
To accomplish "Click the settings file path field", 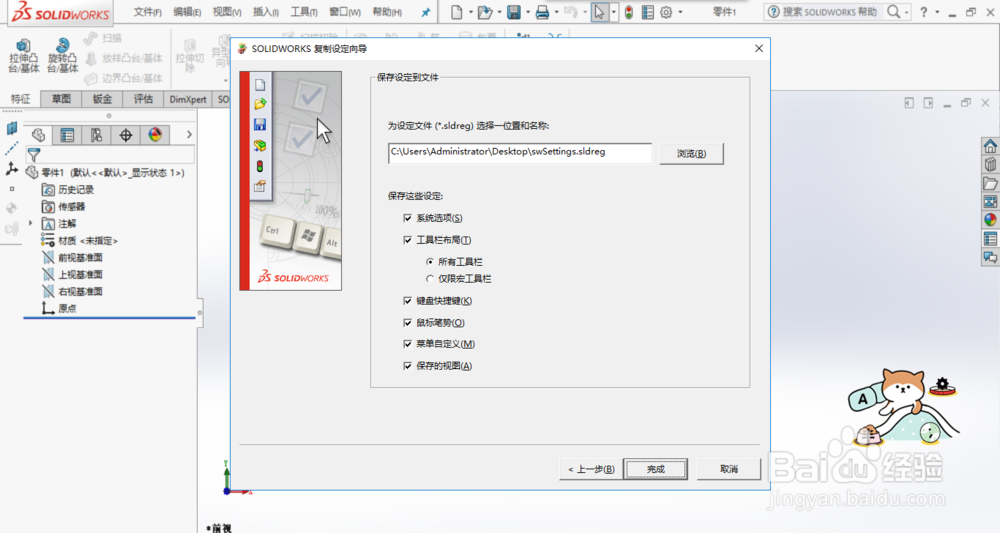I will (520, 153).
